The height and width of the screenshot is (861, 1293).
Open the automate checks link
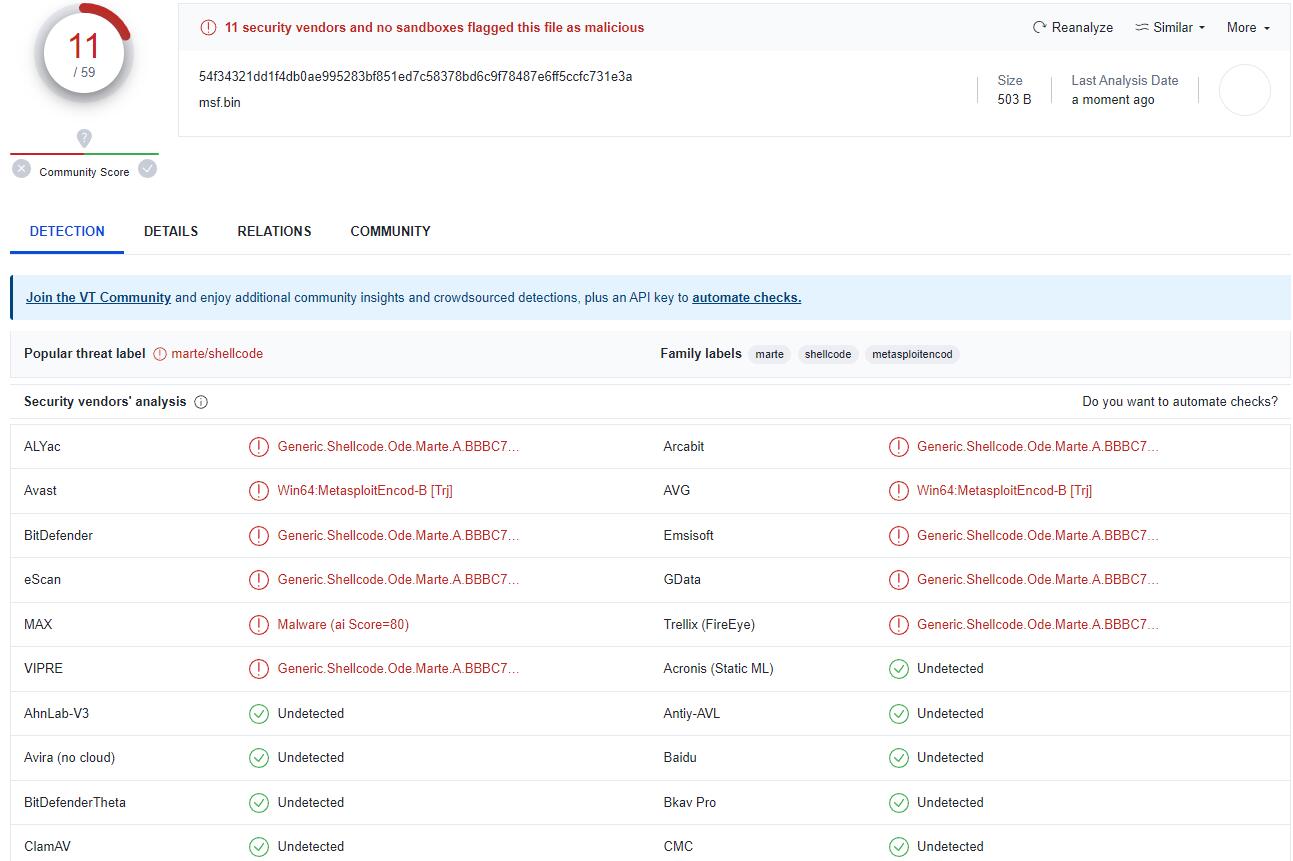747,297
